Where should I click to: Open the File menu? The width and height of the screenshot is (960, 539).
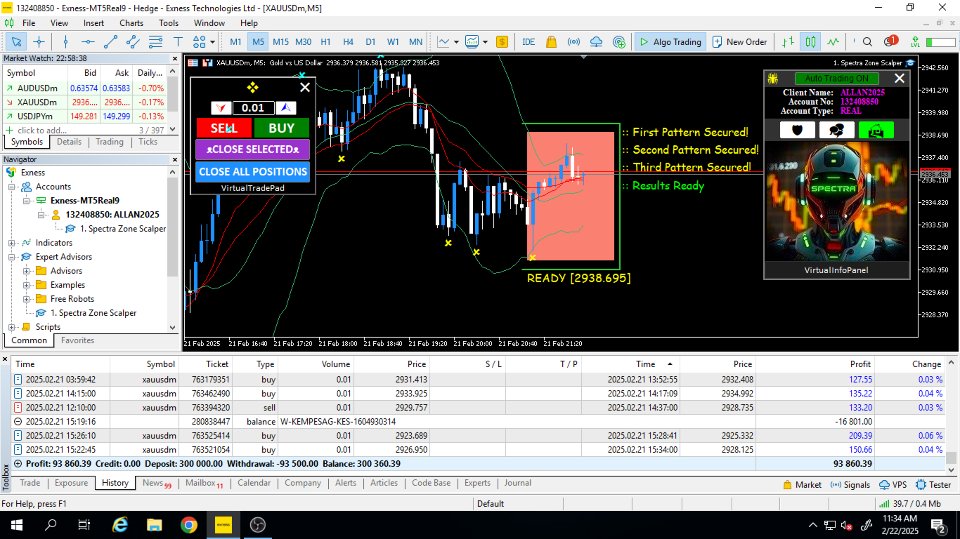tap(29, 23)
